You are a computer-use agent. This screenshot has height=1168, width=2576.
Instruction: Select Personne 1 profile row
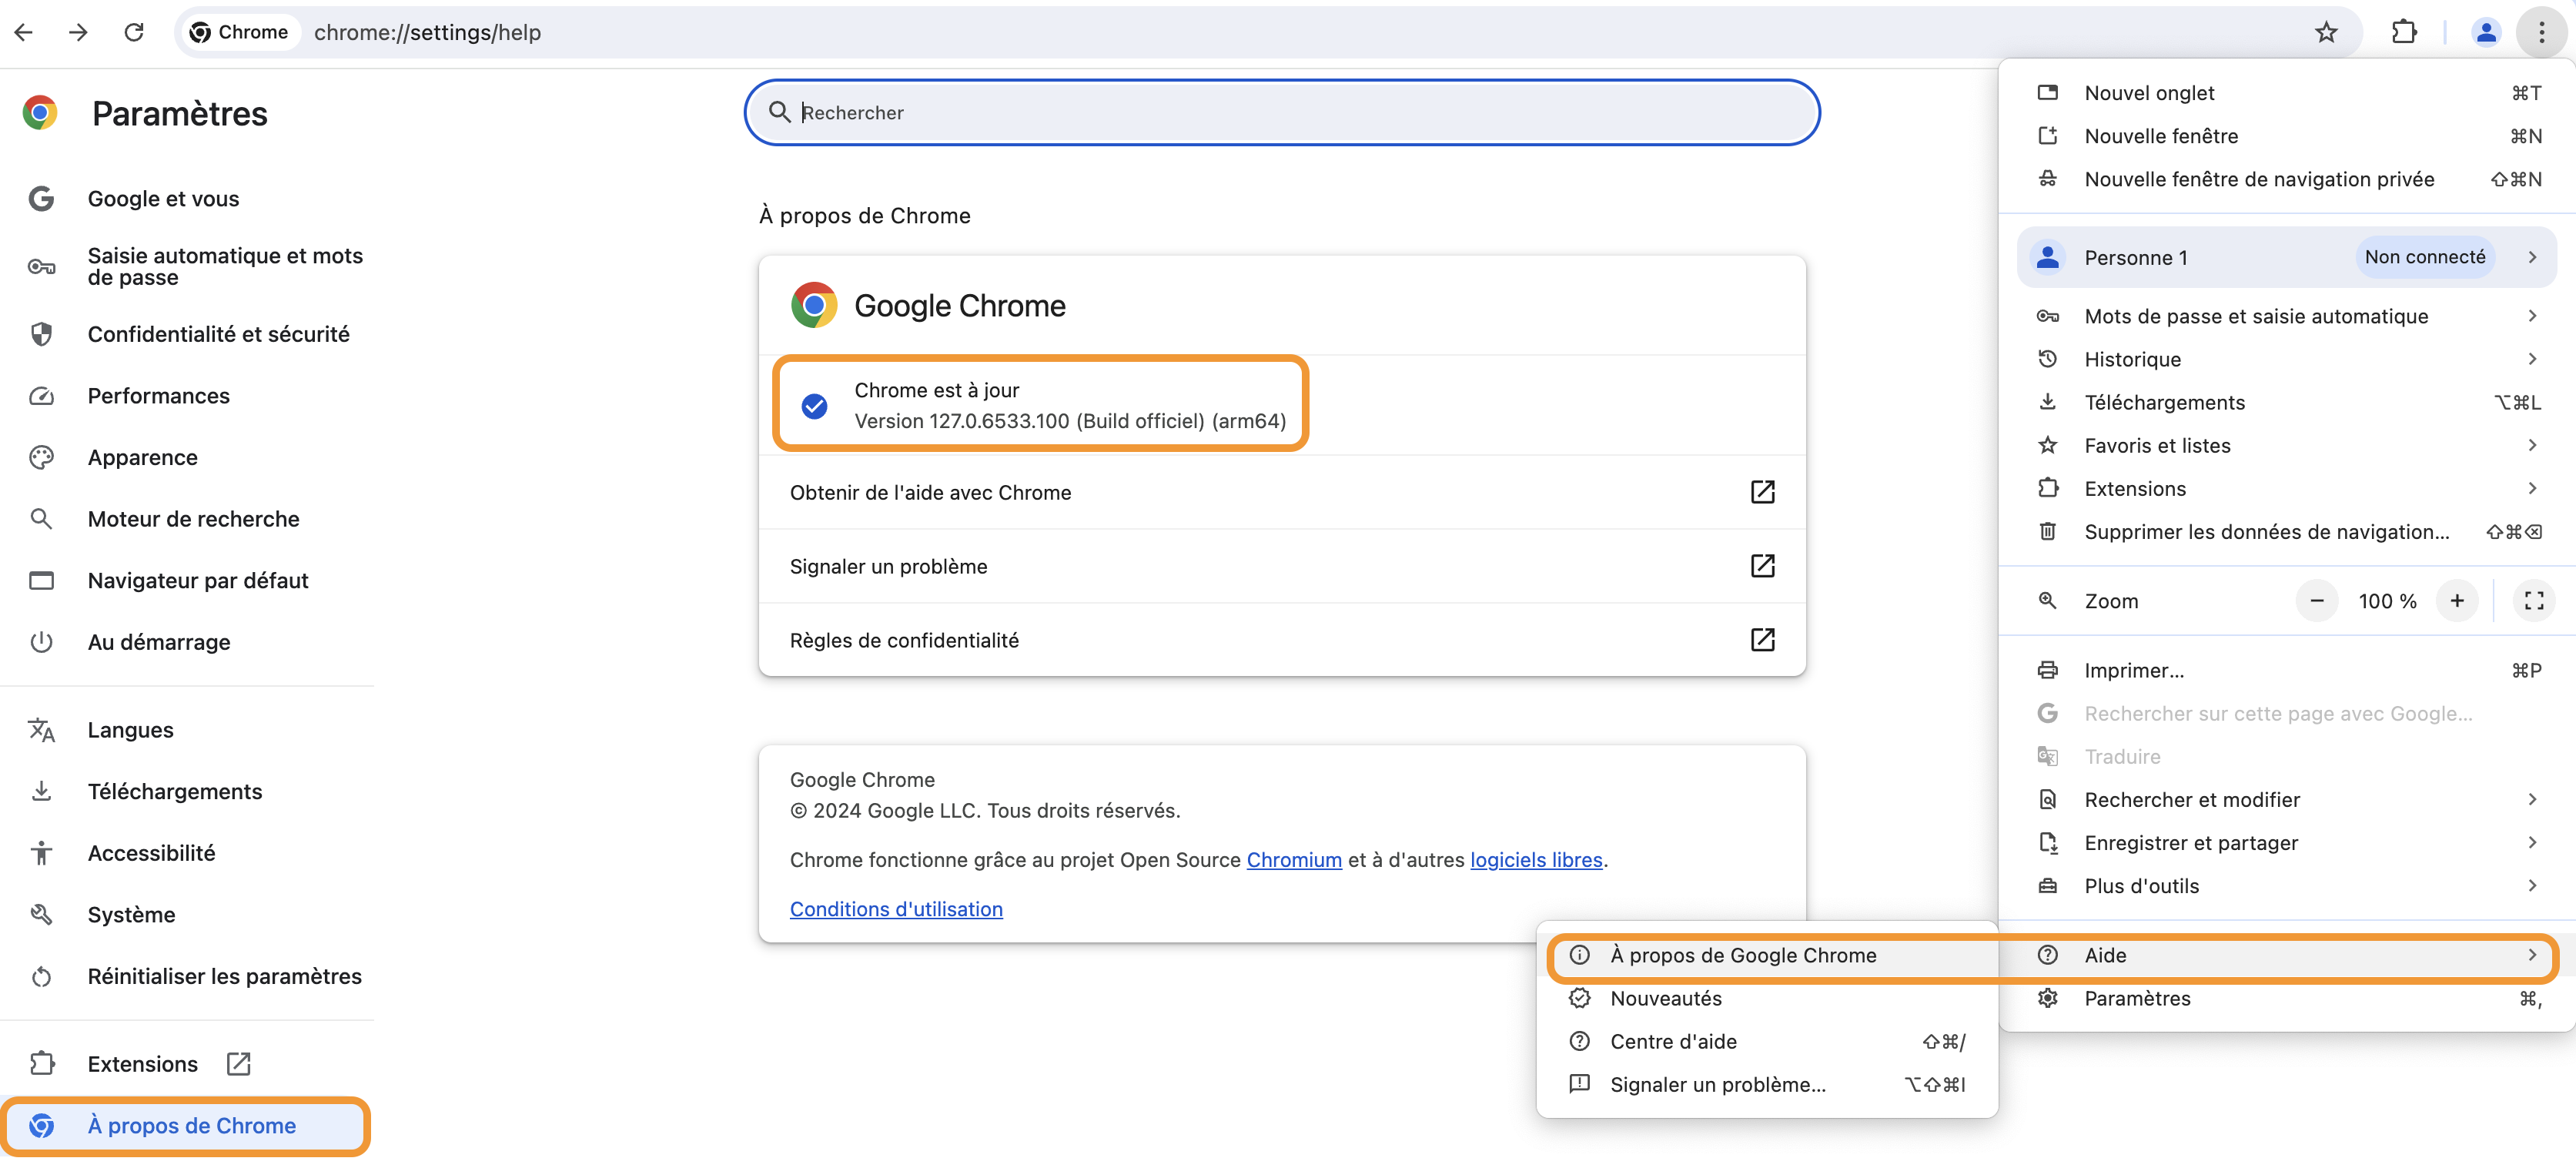point(2286,257)
